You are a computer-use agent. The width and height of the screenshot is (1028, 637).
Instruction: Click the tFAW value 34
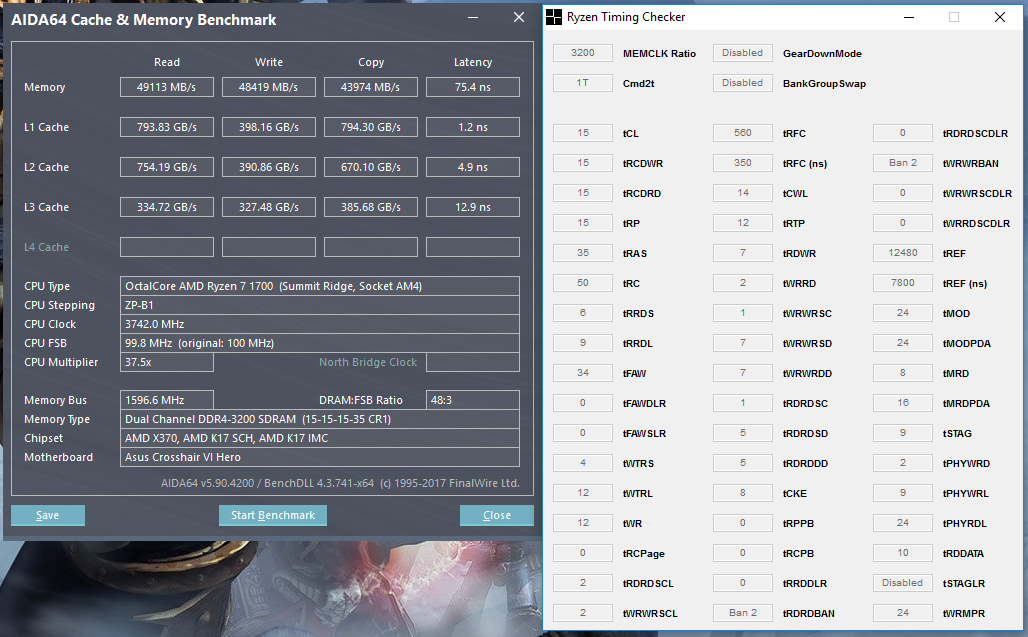coord(583,373)
